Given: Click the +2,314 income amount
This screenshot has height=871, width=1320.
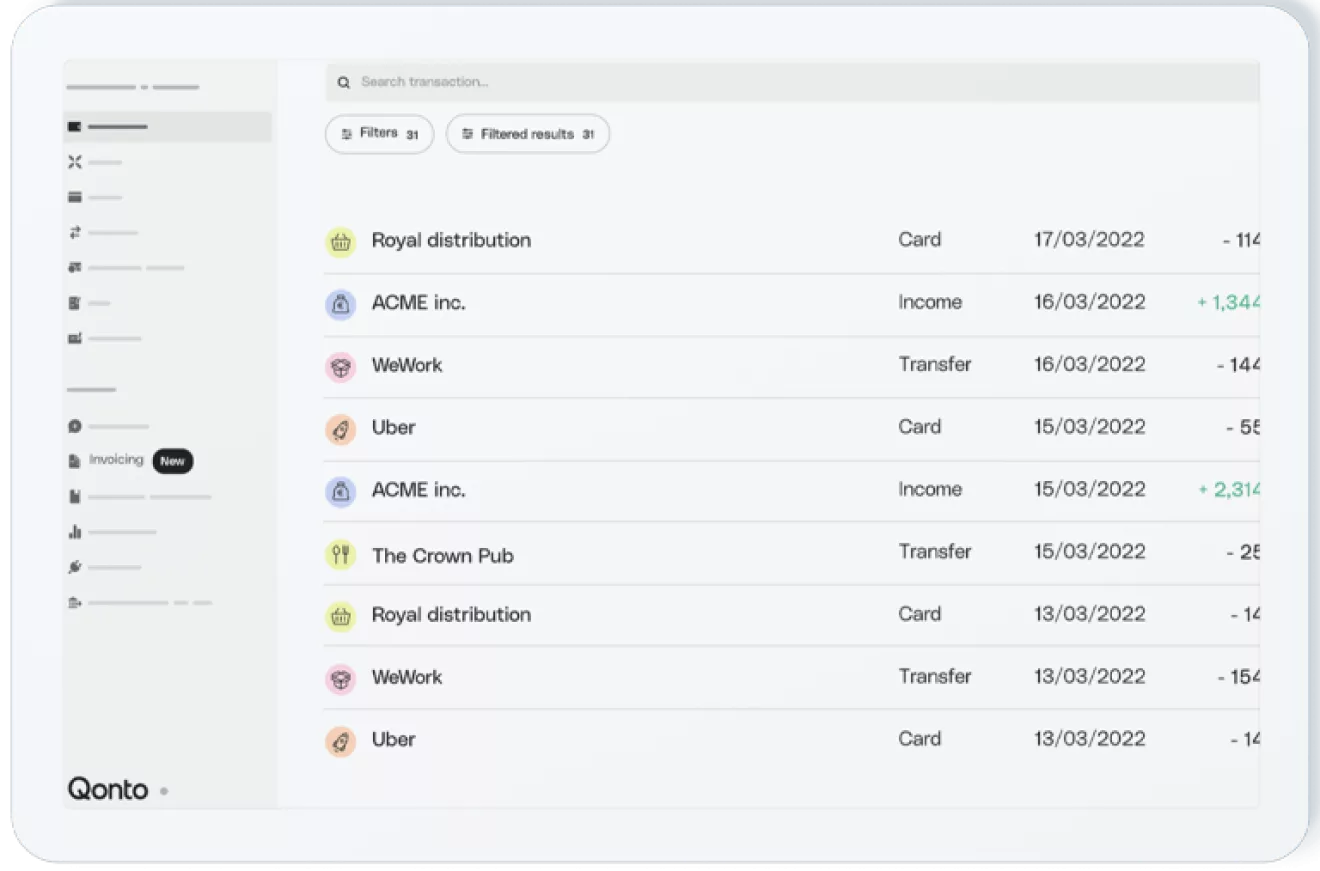Looking at the screenshot, I should pos(1228,490).
